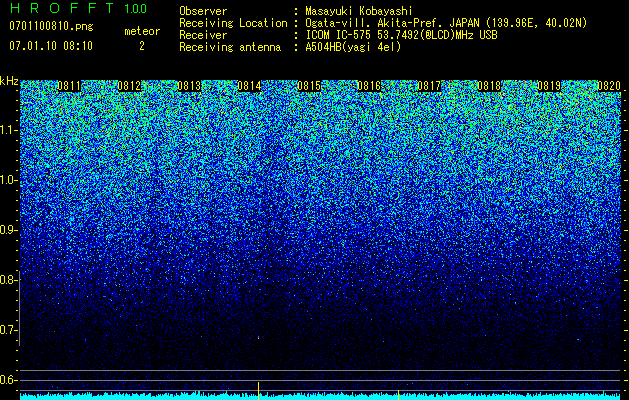
Task: Click the A504HB(yagi 4el) antenna value
Action: click(353, 47)
